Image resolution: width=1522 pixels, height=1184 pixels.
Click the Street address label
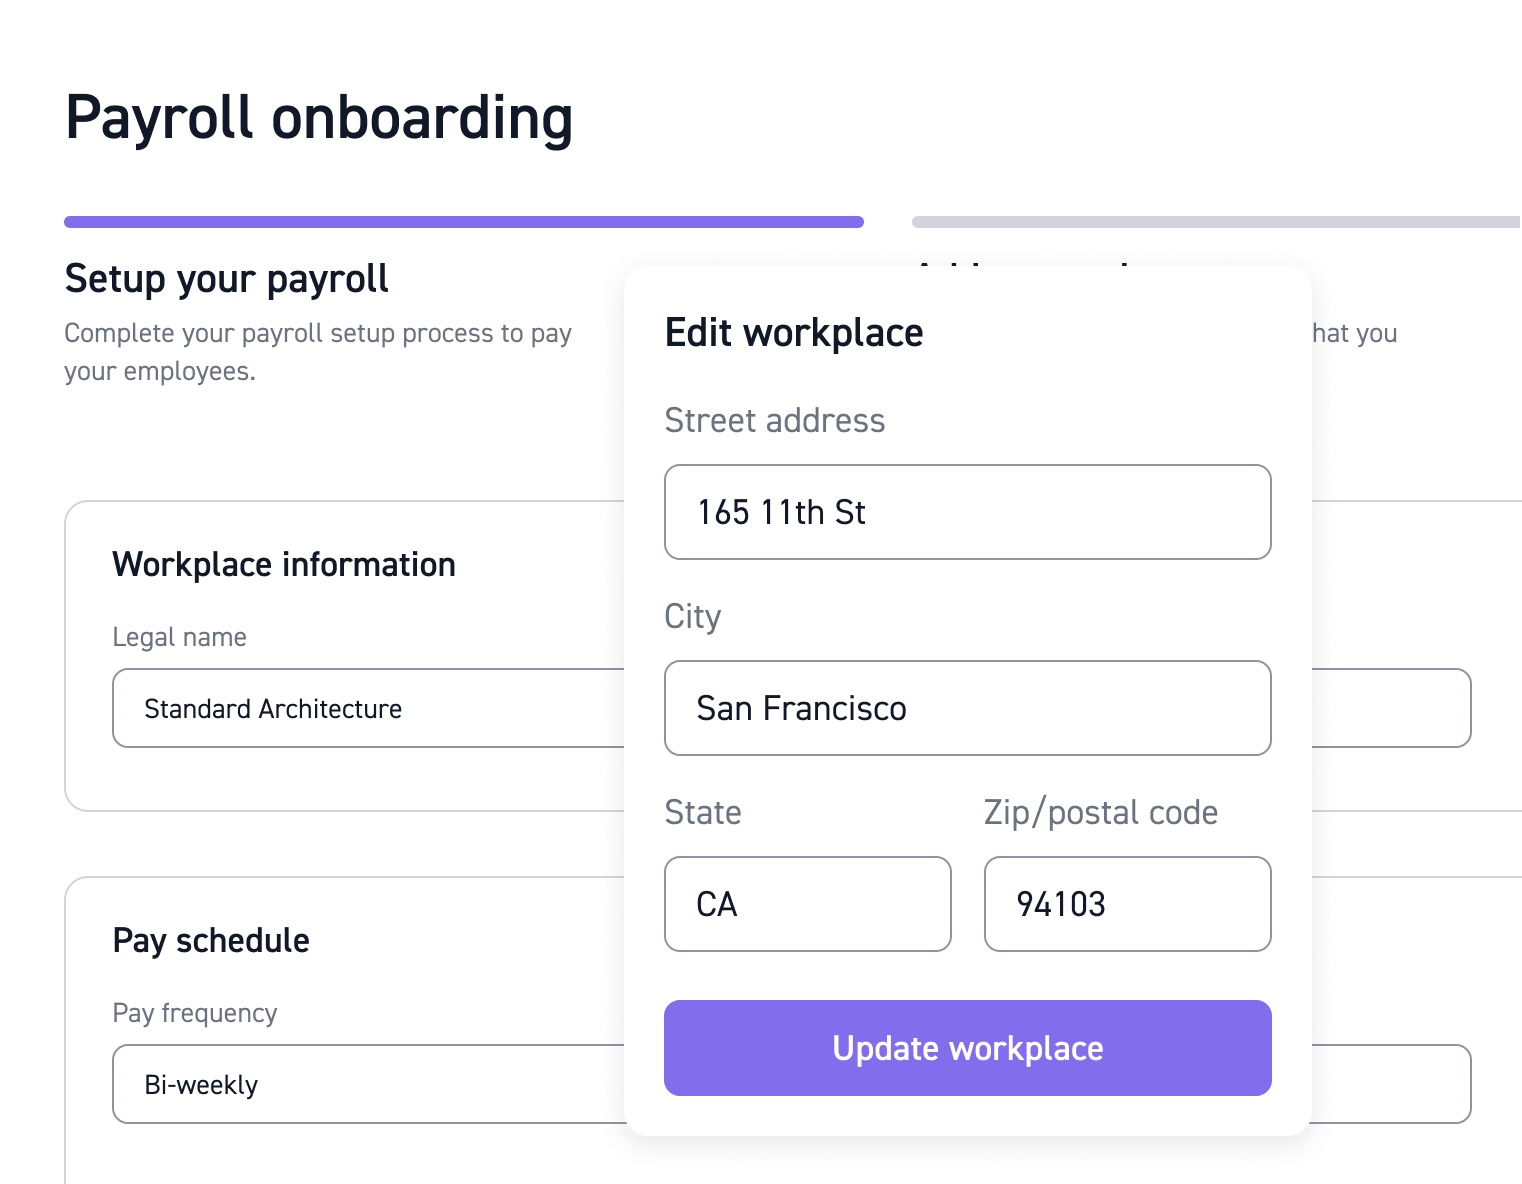coord(775,421)
